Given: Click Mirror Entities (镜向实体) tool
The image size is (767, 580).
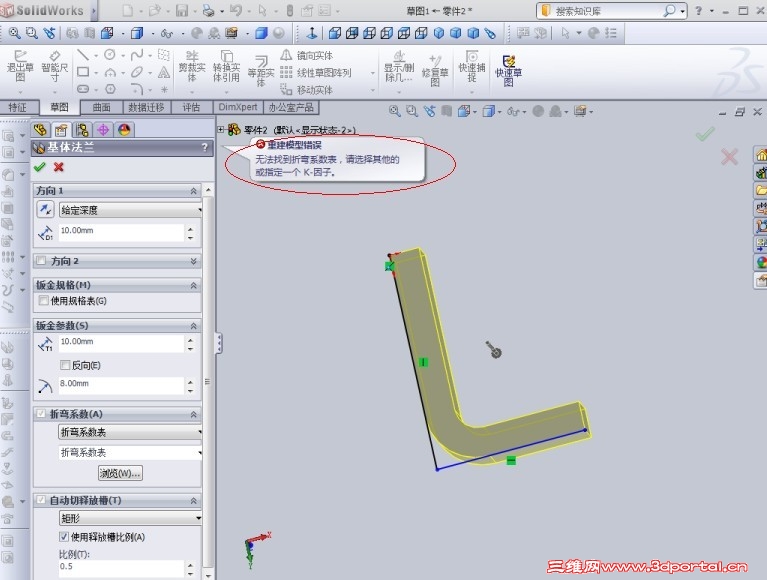Looking at the screenshot, I should click(307, 55).
